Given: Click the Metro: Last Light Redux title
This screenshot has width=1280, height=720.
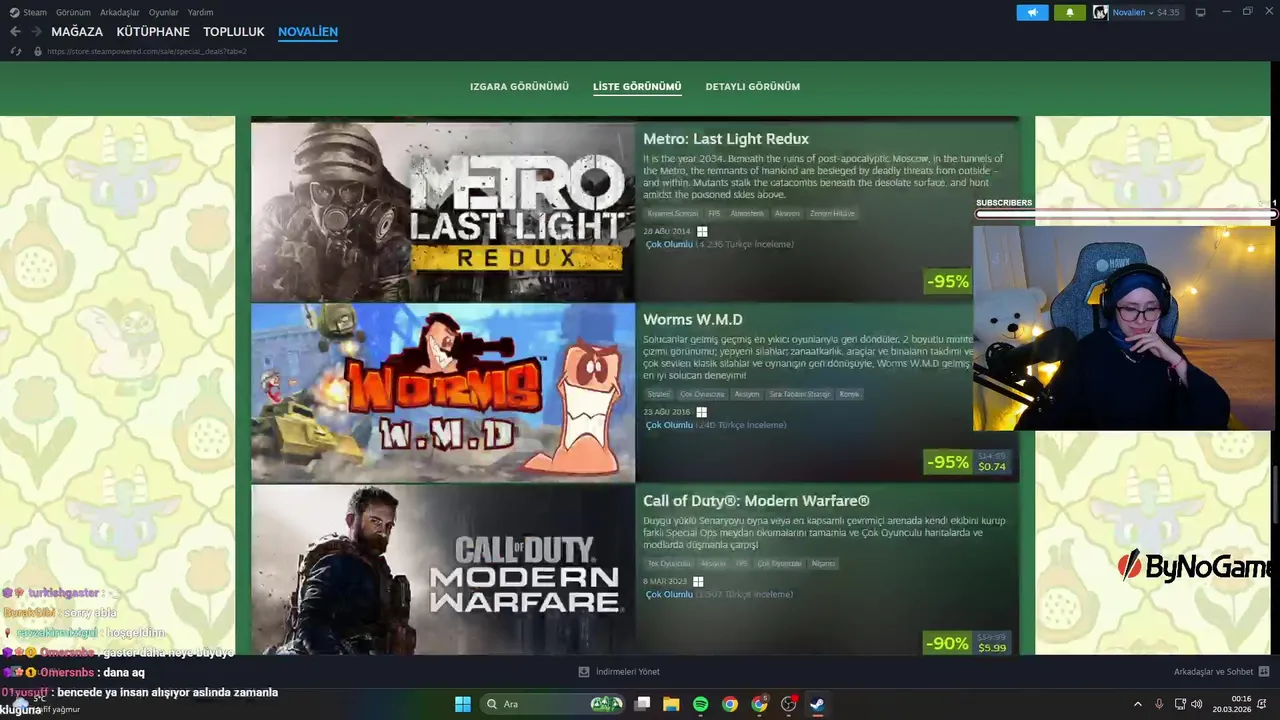Looking at the screenshot, I should click(x=726, y=139).
